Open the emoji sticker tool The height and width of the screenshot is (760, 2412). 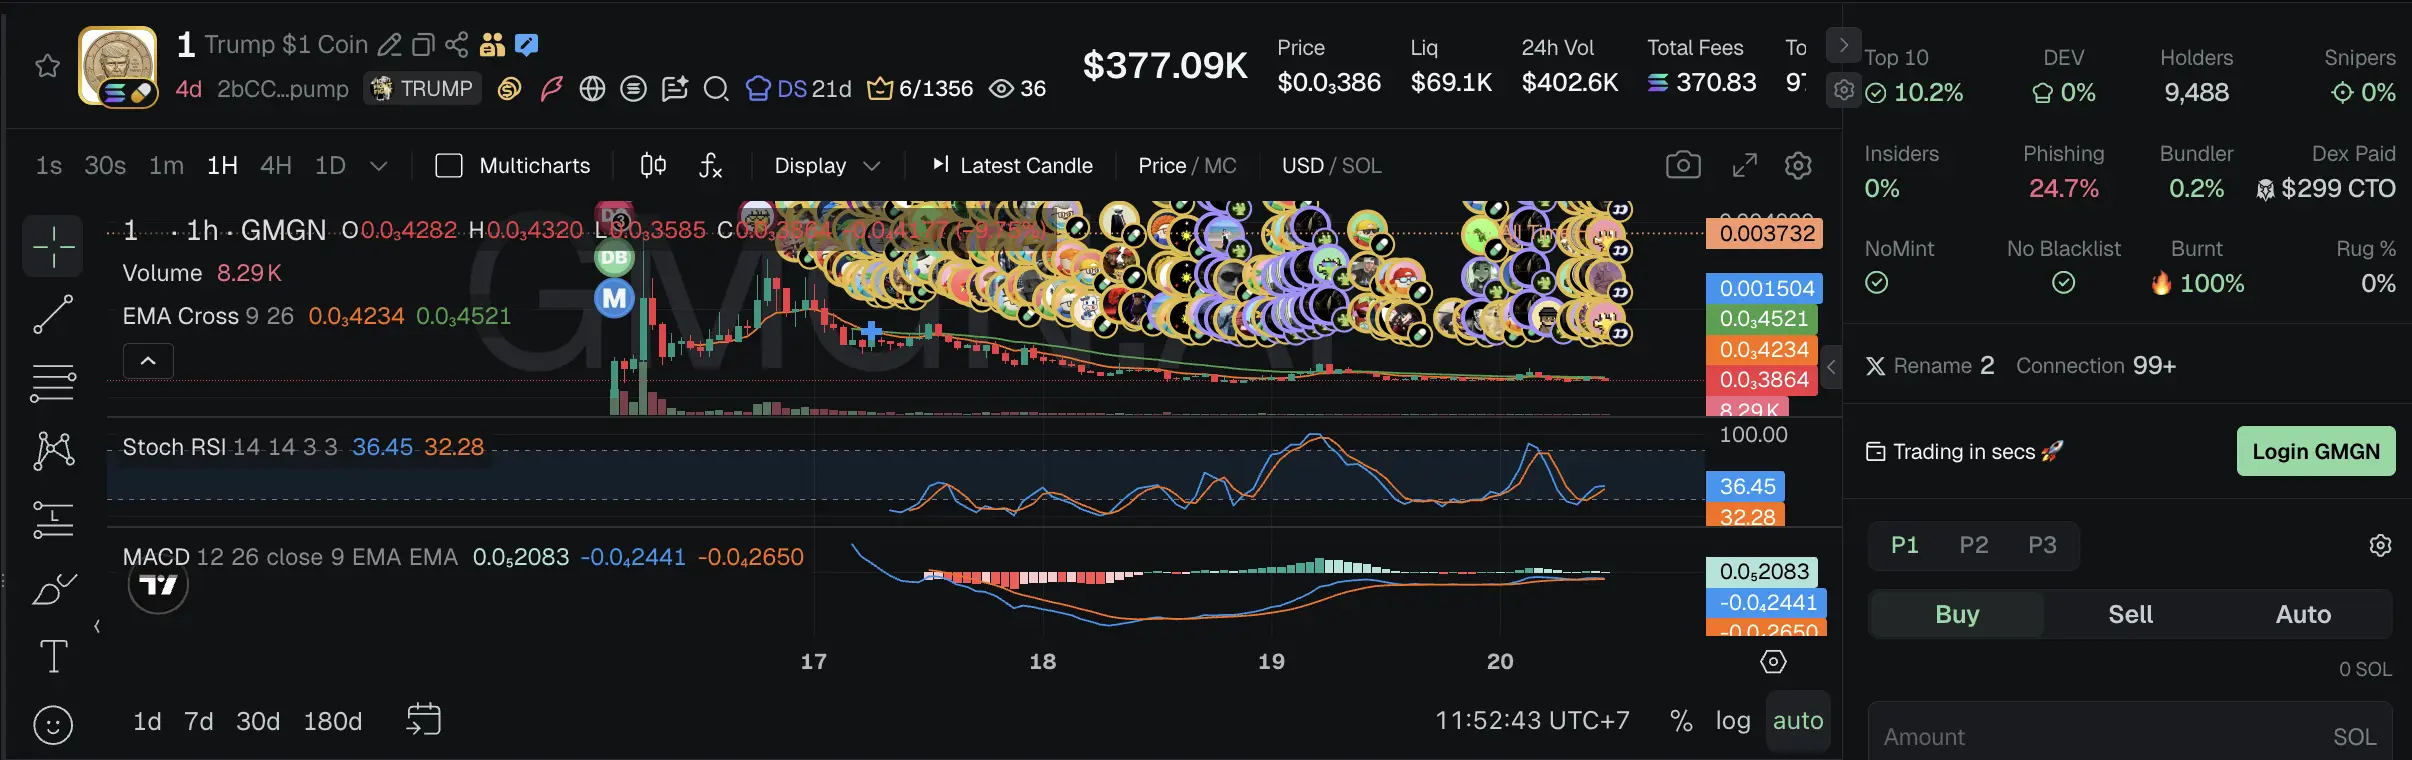point(53,724)
